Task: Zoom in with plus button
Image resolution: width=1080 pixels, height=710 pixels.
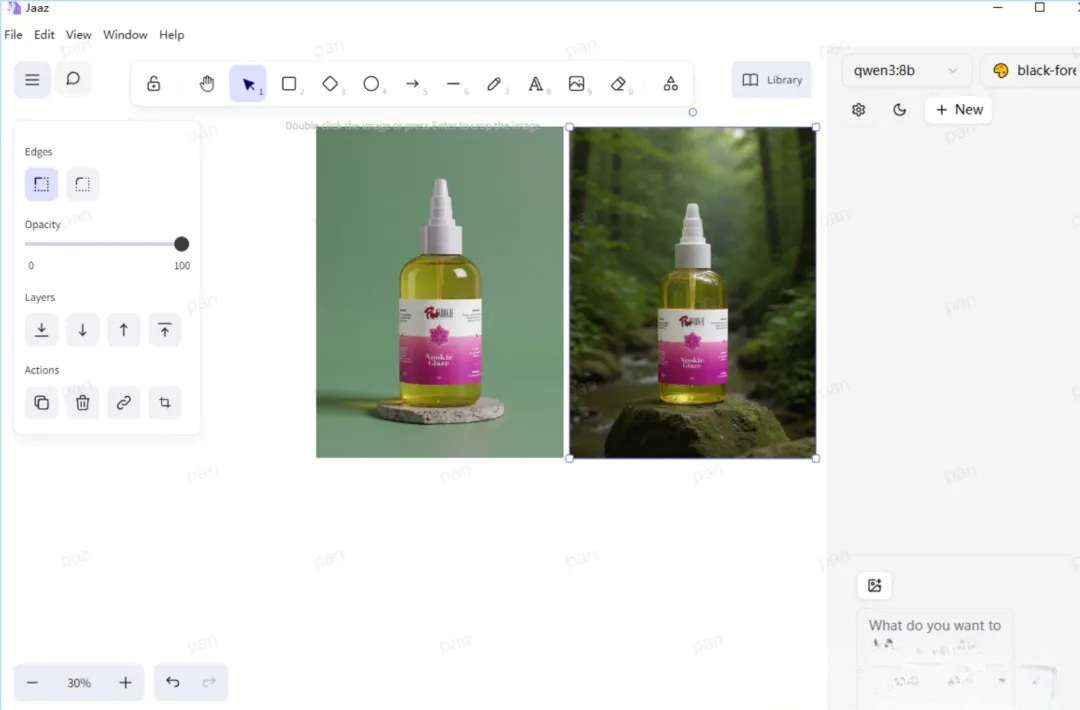Action: (125, 682)
